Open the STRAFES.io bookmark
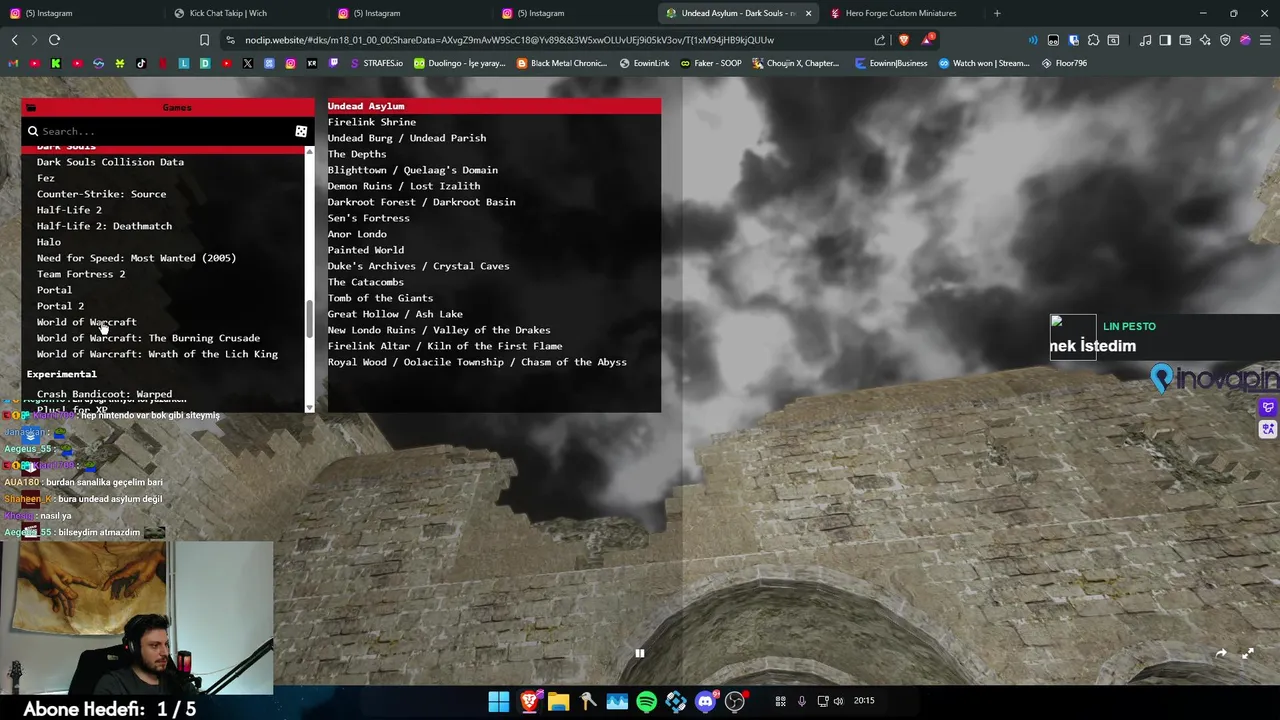The width and height of the screenshot is (1280, 720). pos(376,63)
